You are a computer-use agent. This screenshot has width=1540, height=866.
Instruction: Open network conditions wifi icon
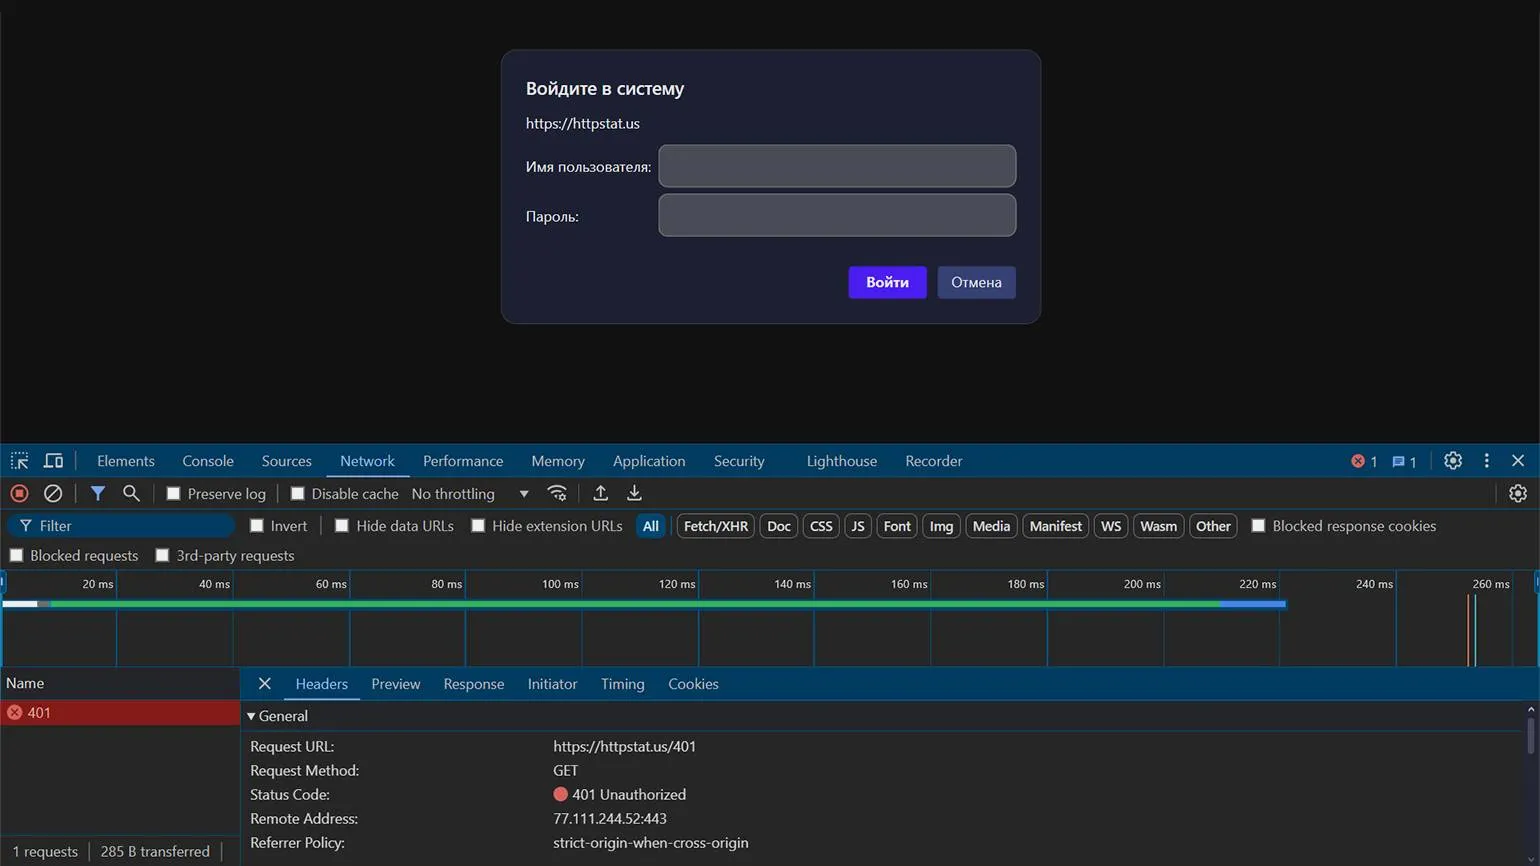coord(558,493)
